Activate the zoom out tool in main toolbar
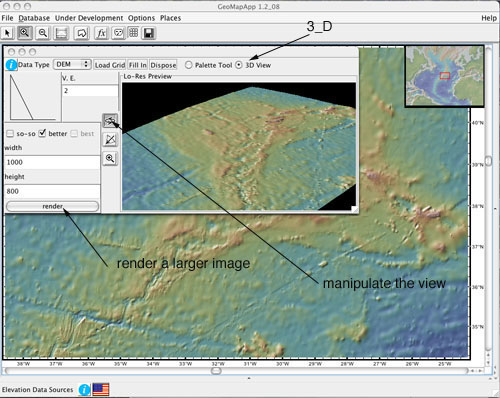Viewport: 500px width, 398px height. [43, 33]
